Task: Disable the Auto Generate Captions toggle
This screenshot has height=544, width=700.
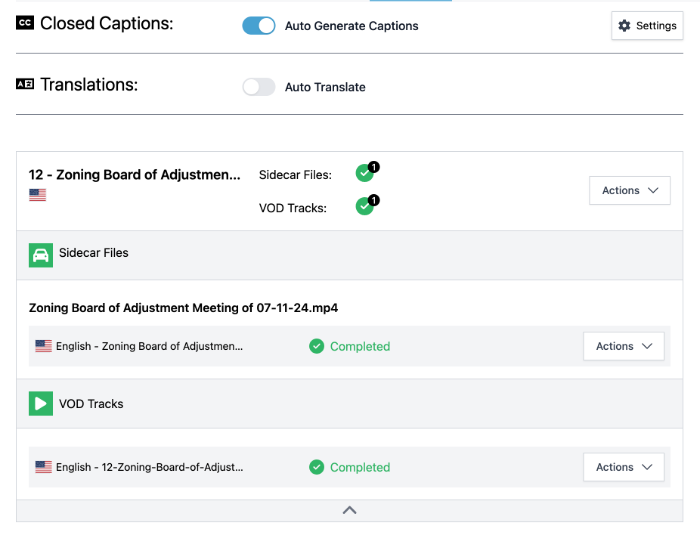Action: point(259,26)
